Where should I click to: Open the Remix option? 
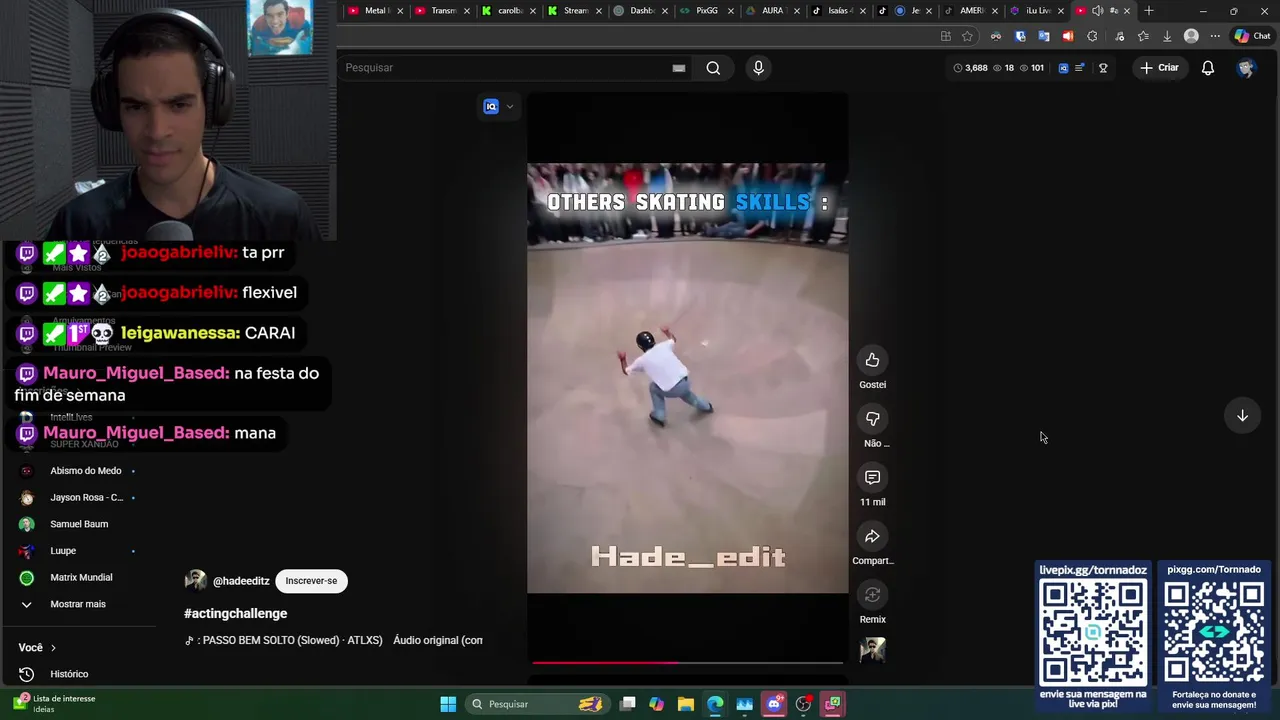(x=872, y=596)
